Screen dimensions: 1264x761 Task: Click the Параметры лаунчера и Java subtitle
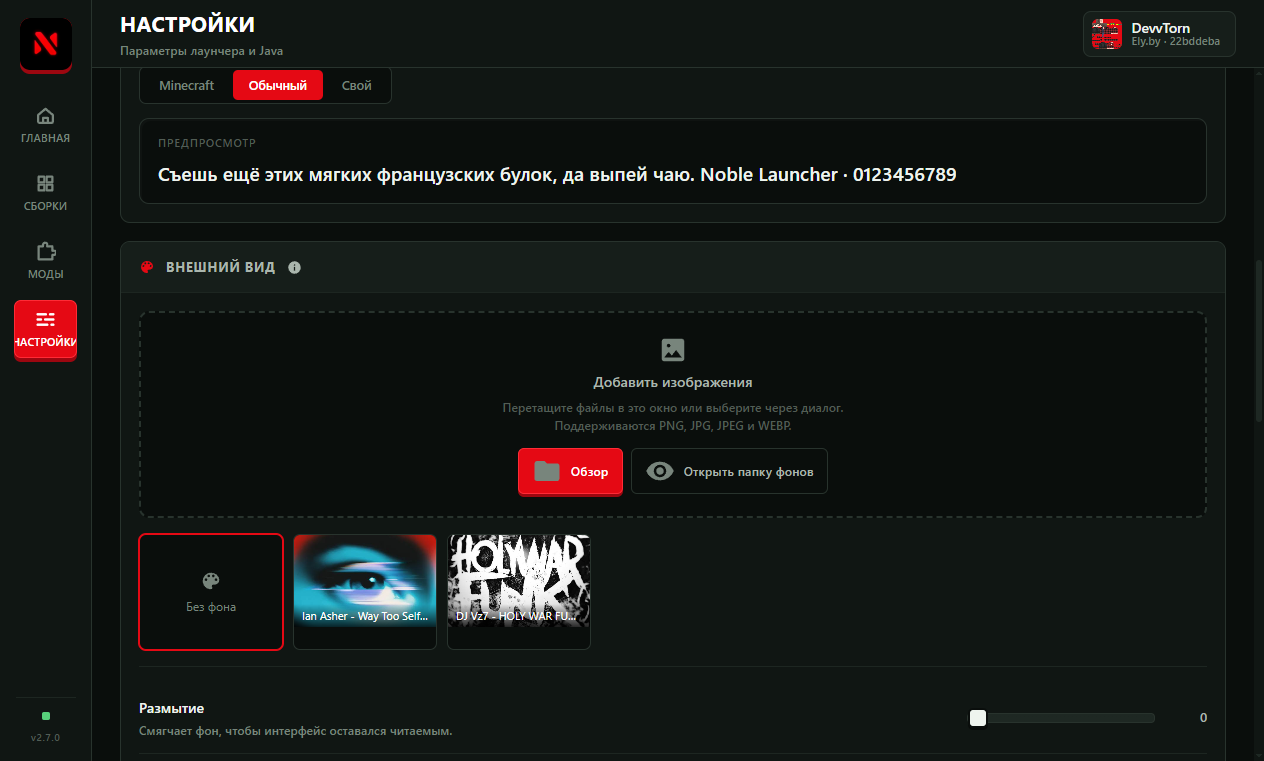(x=202, y=51)
